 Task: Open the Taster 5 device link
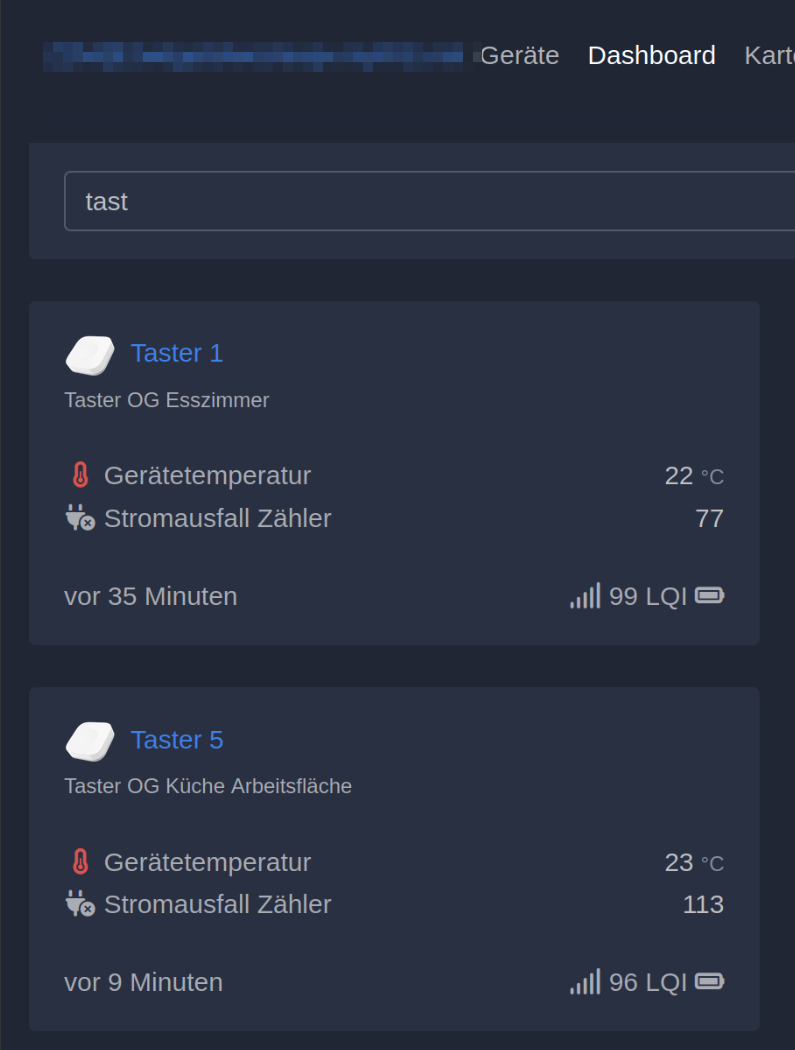click(x=177, y=740)
